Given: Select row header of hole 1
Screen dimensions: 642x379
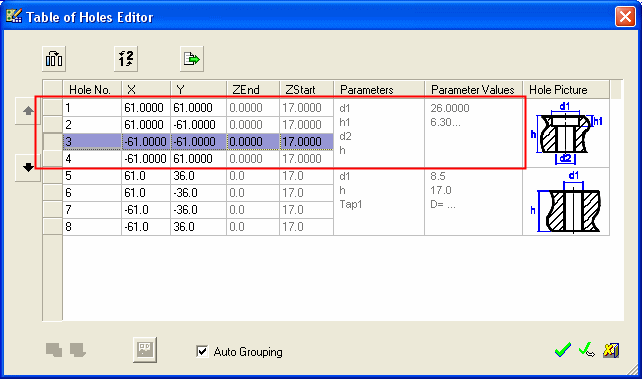Looking at the screenshot, I should tap(52, 108).
